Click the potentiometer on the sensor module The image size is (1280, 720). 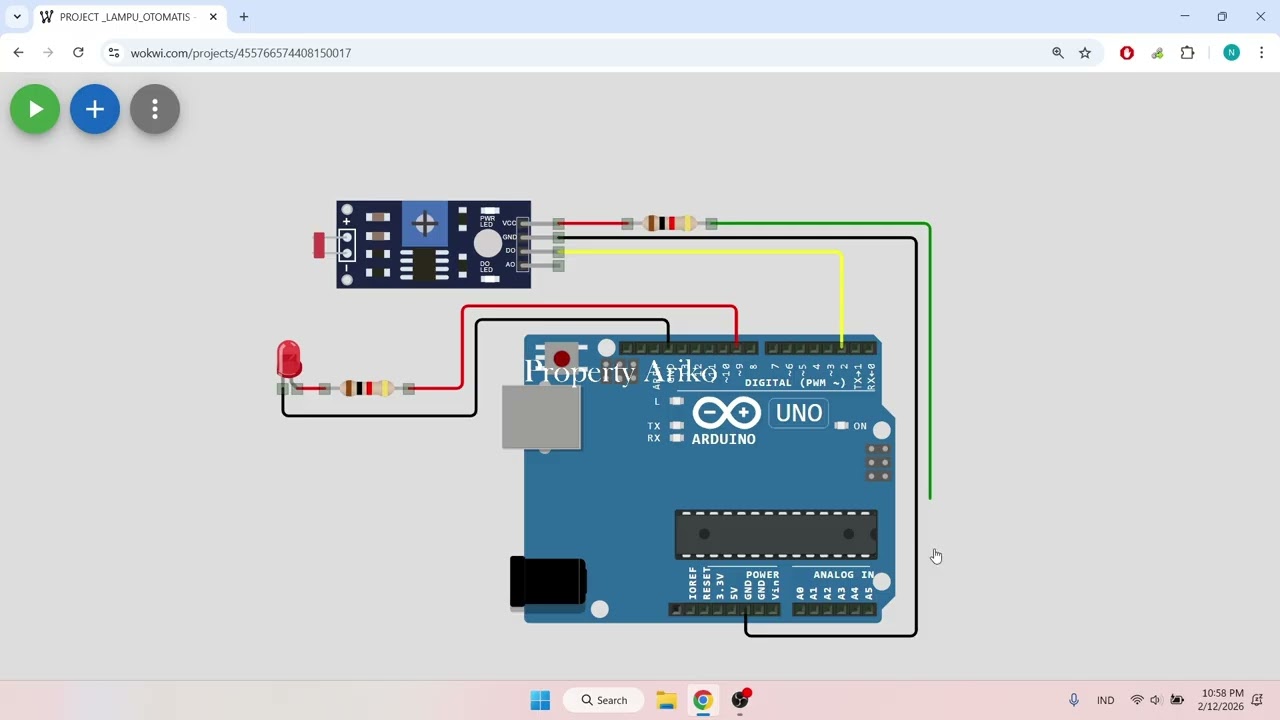click(x=425, y=224)
